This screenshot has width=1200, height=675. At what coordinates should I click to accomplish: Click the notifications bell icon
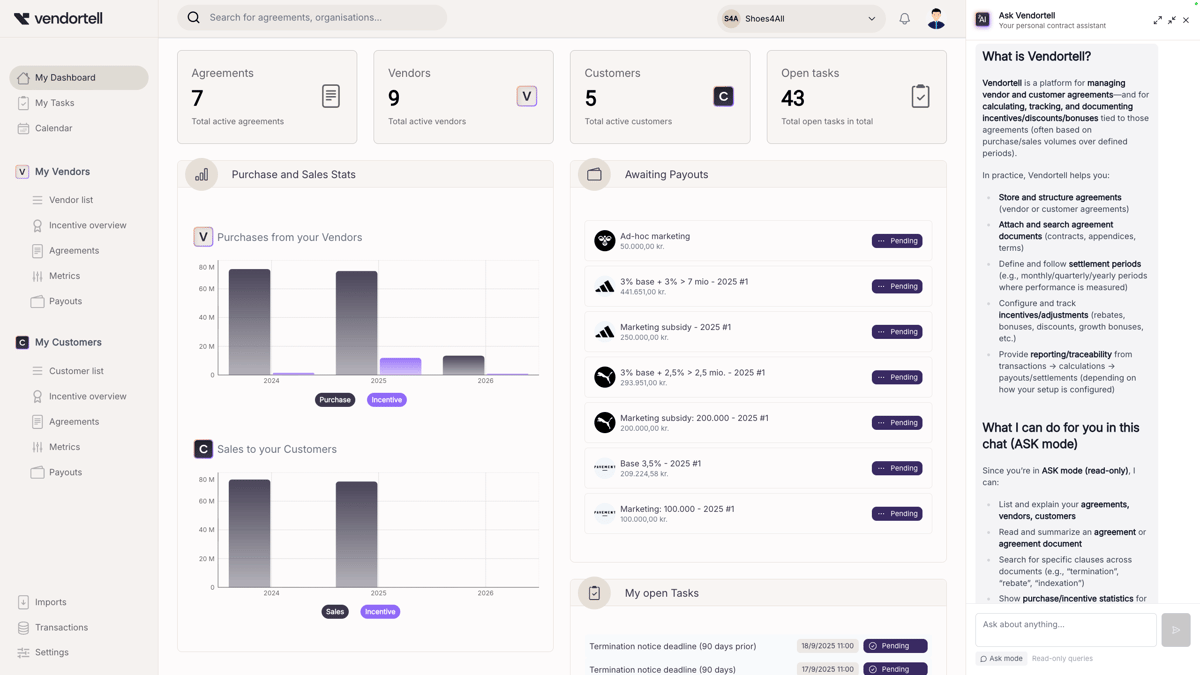point(904,18)
